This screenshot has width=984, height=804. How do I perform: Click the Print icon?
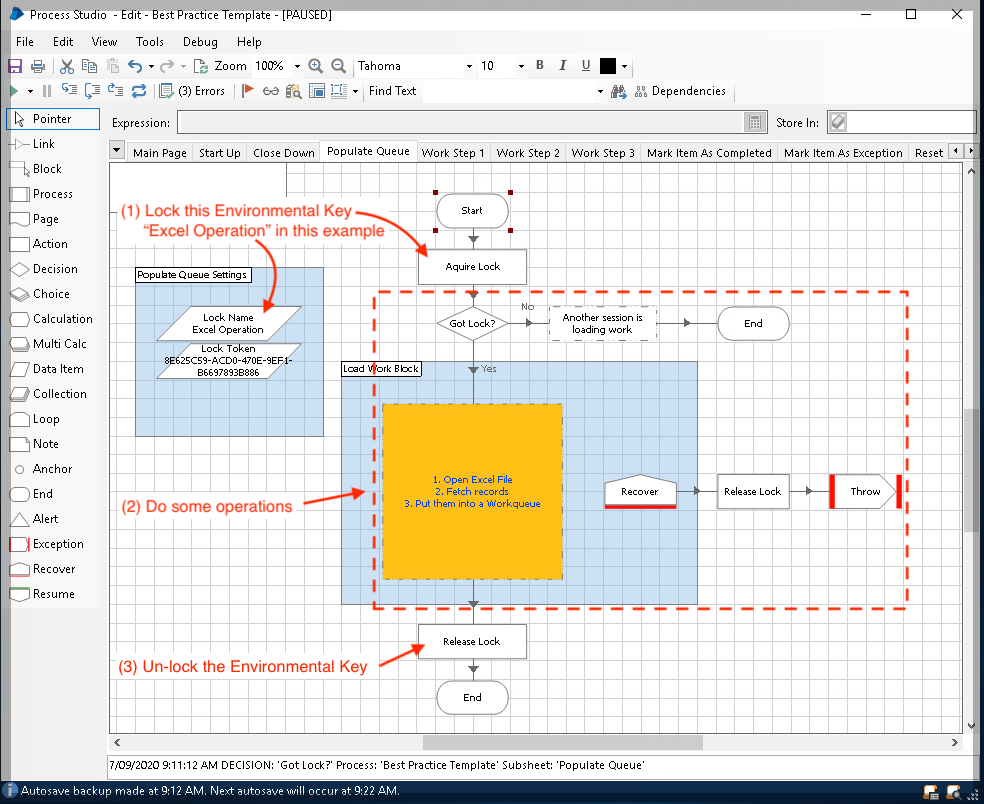coord(38,67)
